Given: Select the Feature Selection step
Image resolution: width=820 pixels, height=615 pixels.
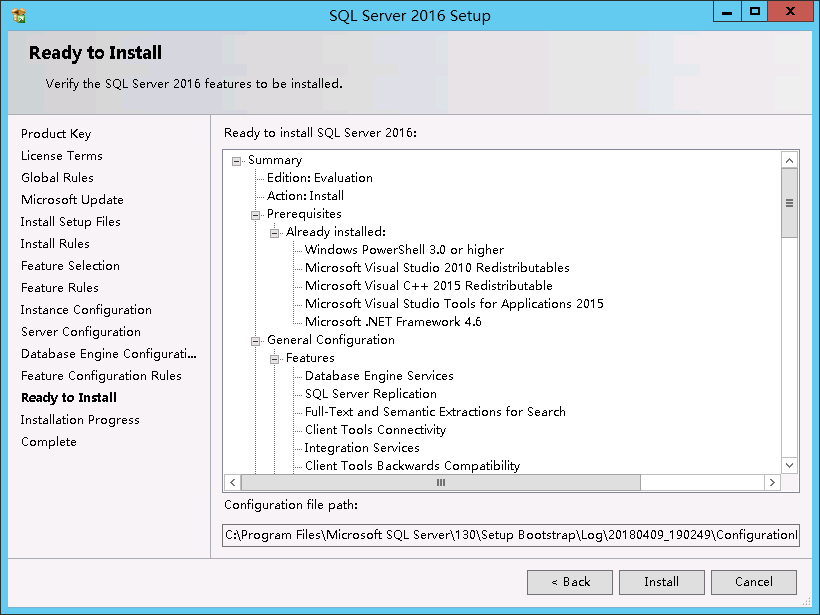Looking at the screenshot, I should click(70, 266).
